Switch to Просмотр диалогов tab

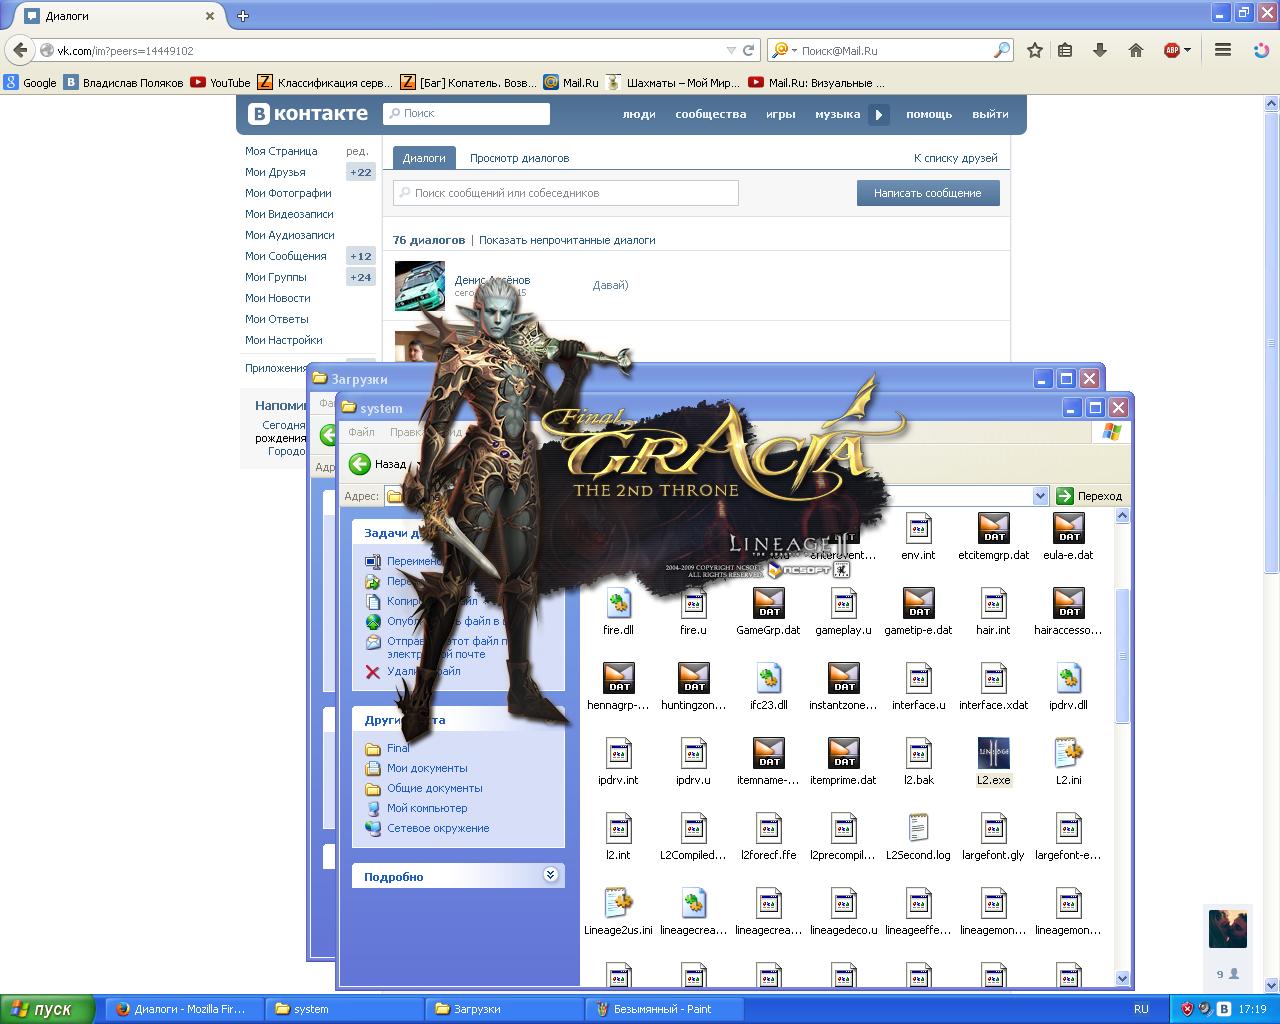click(519, 158)
